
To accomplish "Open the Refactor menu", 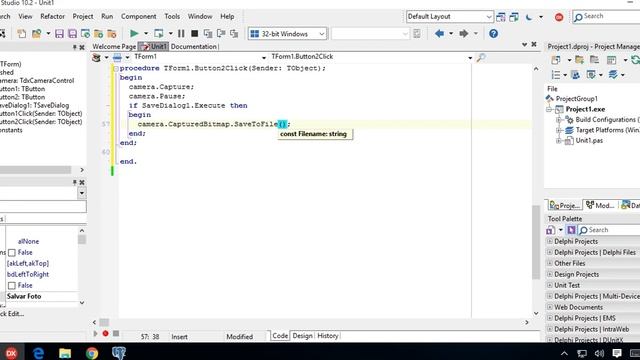I will pos(53,17).
